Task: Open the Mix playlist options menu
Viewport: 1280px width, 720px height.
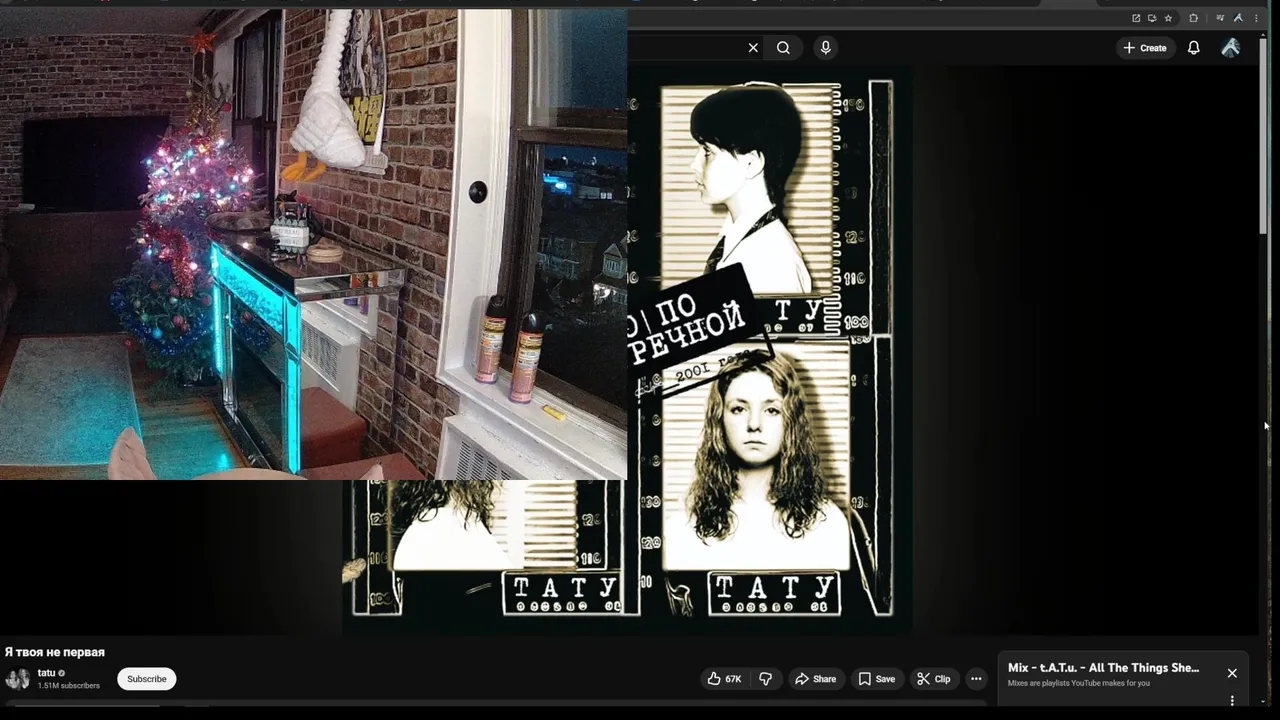Action: (x=1232, y=700)
